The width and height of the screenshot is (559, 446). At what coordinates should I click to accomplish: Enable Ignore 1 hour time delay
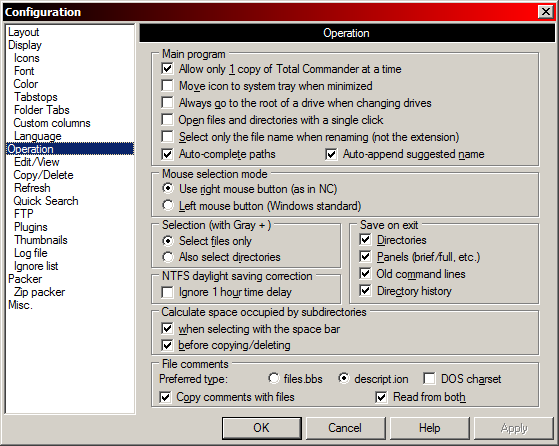[167, 292]
